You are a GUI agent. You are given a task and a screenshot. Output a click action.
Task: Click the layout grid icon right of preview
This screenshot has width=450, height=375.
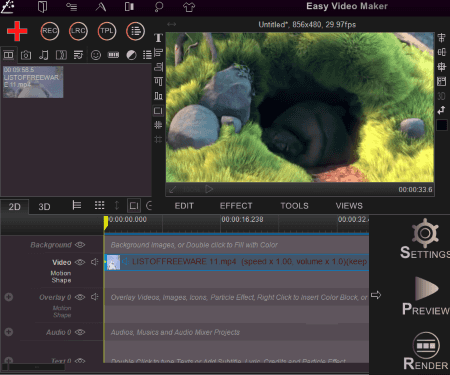[x=441, y=81]
